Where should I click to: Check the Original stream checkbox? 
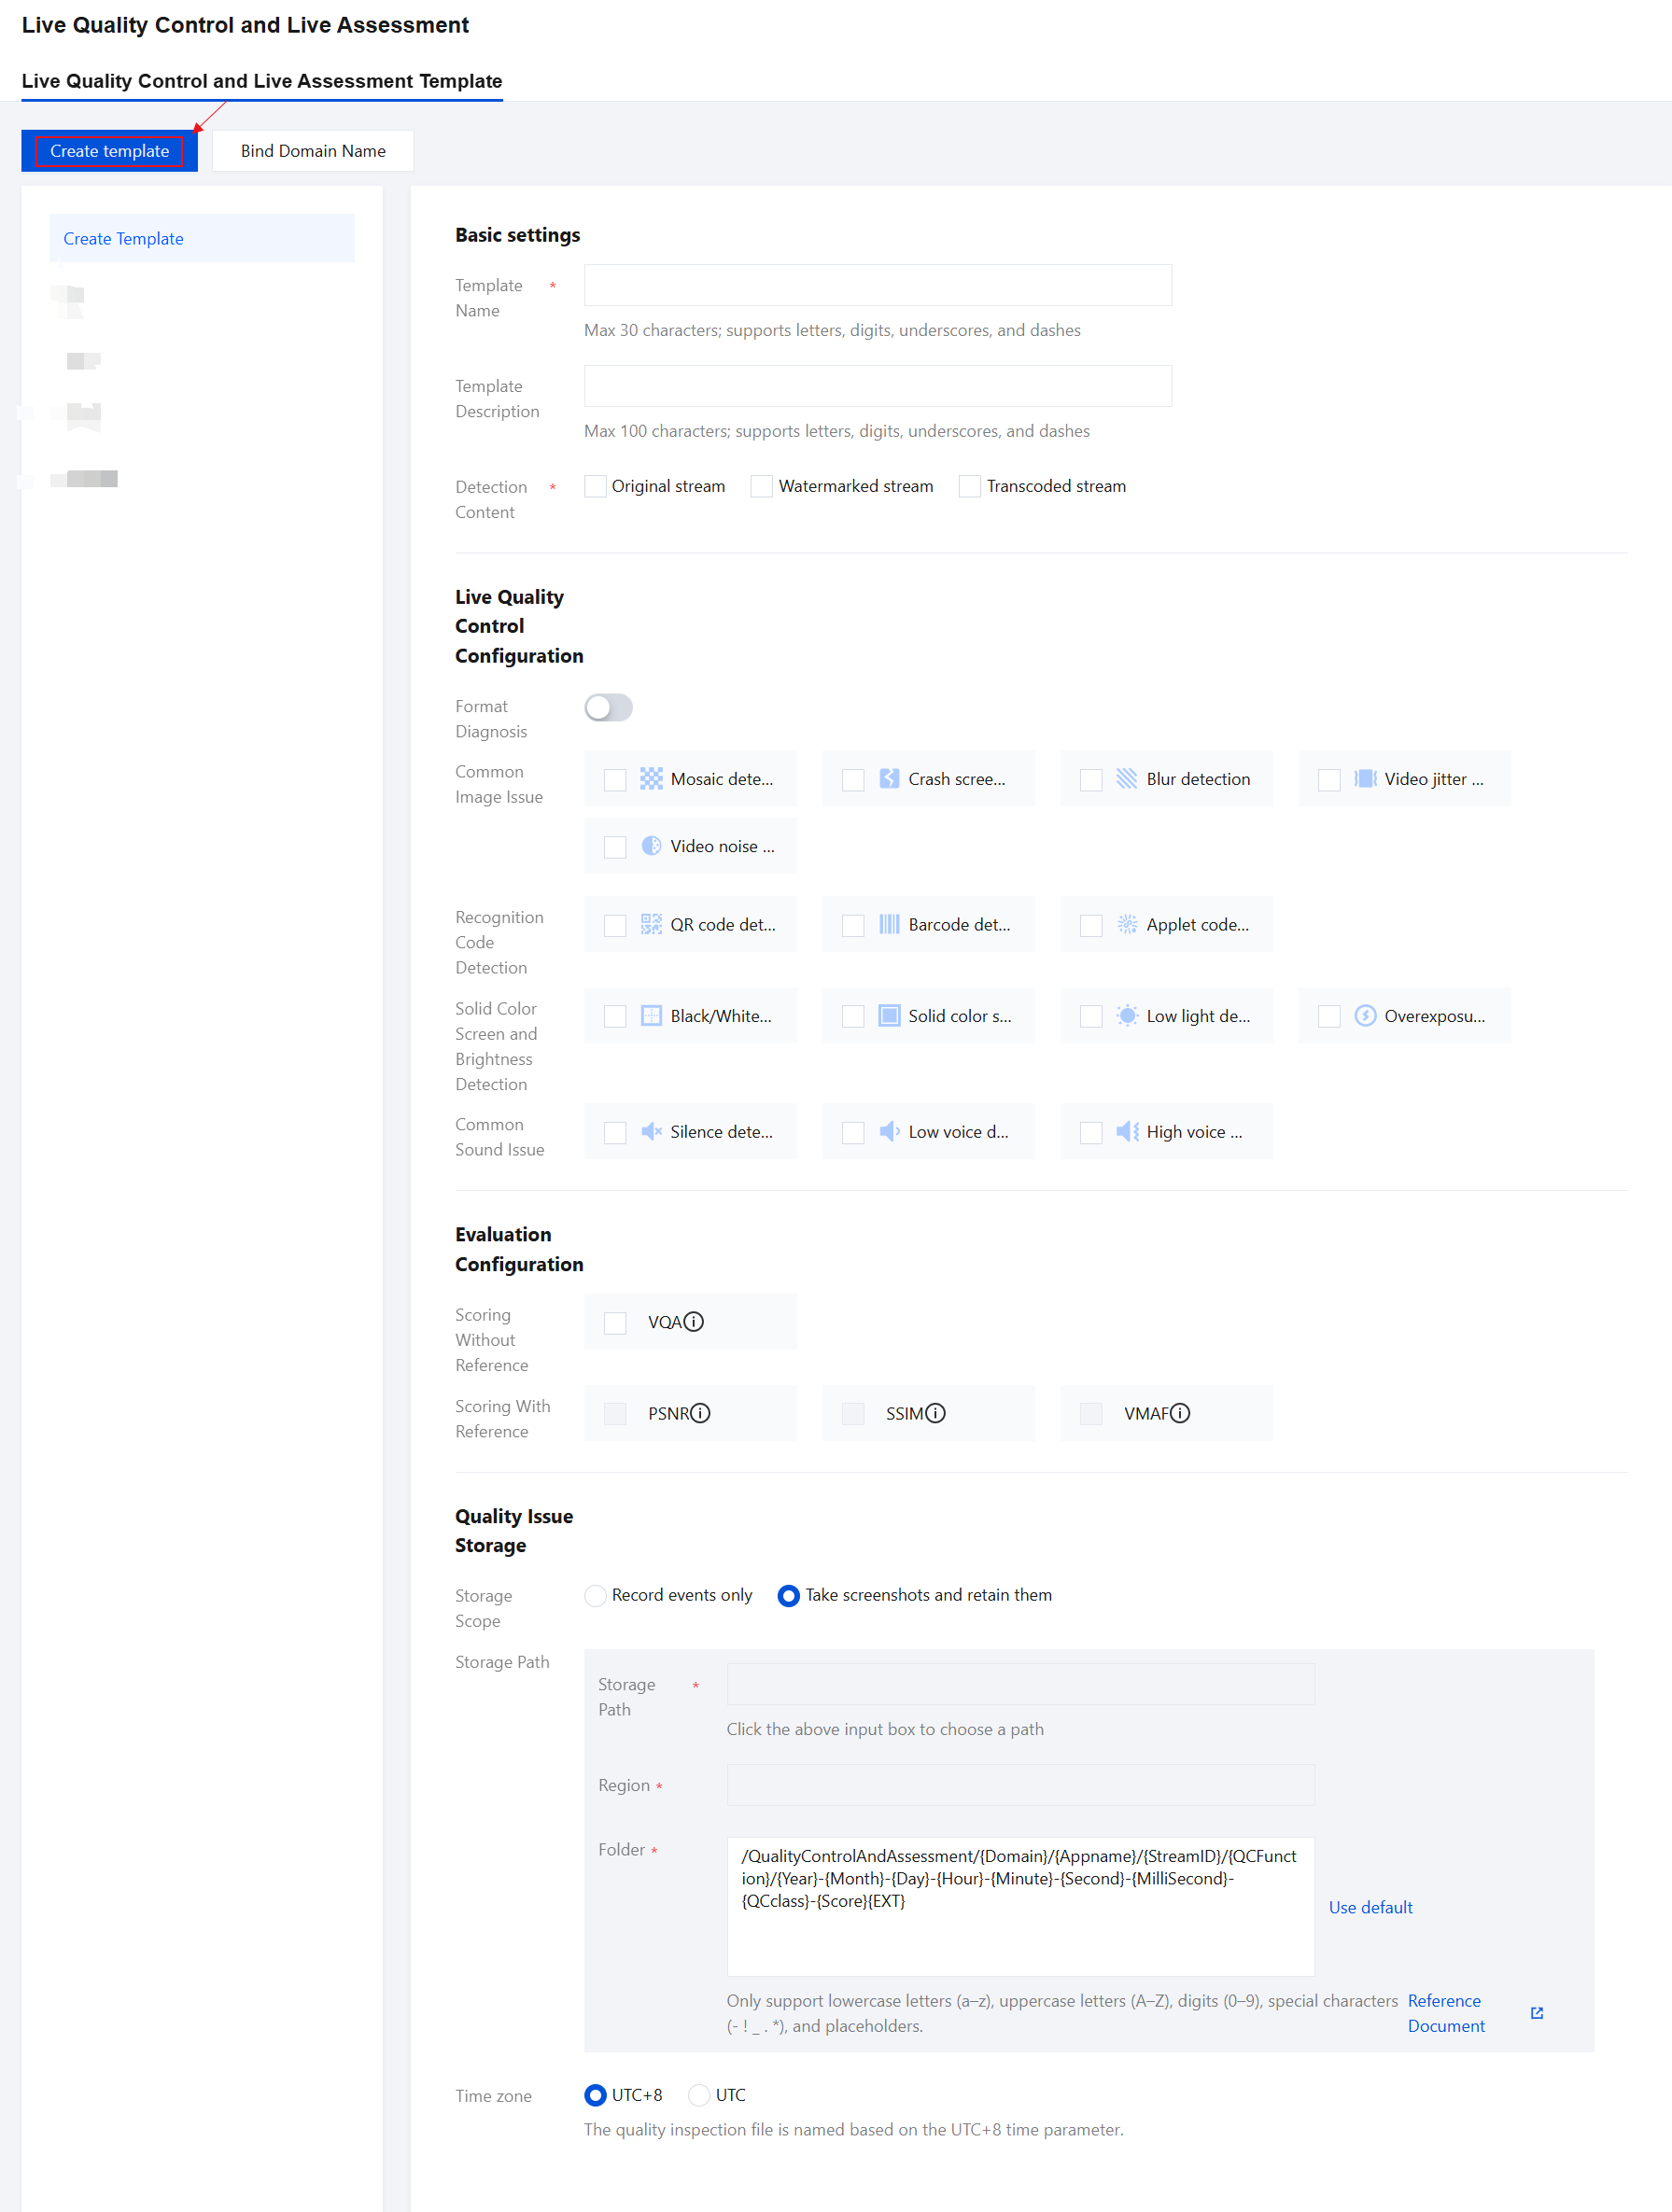pos(596,487)
